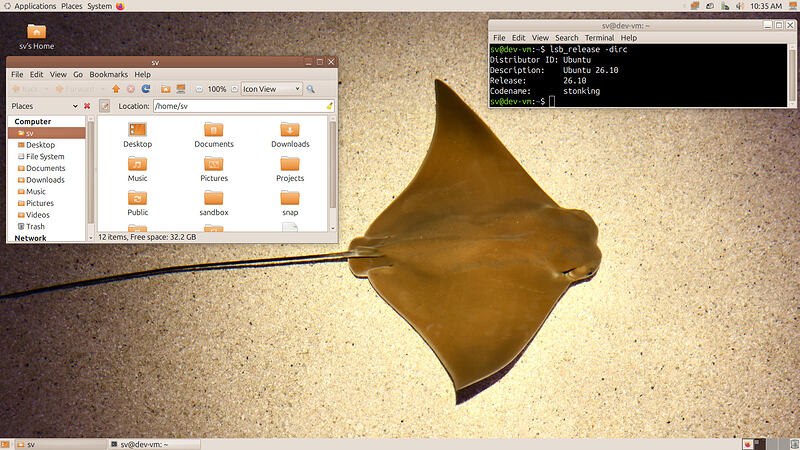Viewport: 800px width, 450px height.
Task: Click the Home folder toolbar icon
Action: coord(165,89)
